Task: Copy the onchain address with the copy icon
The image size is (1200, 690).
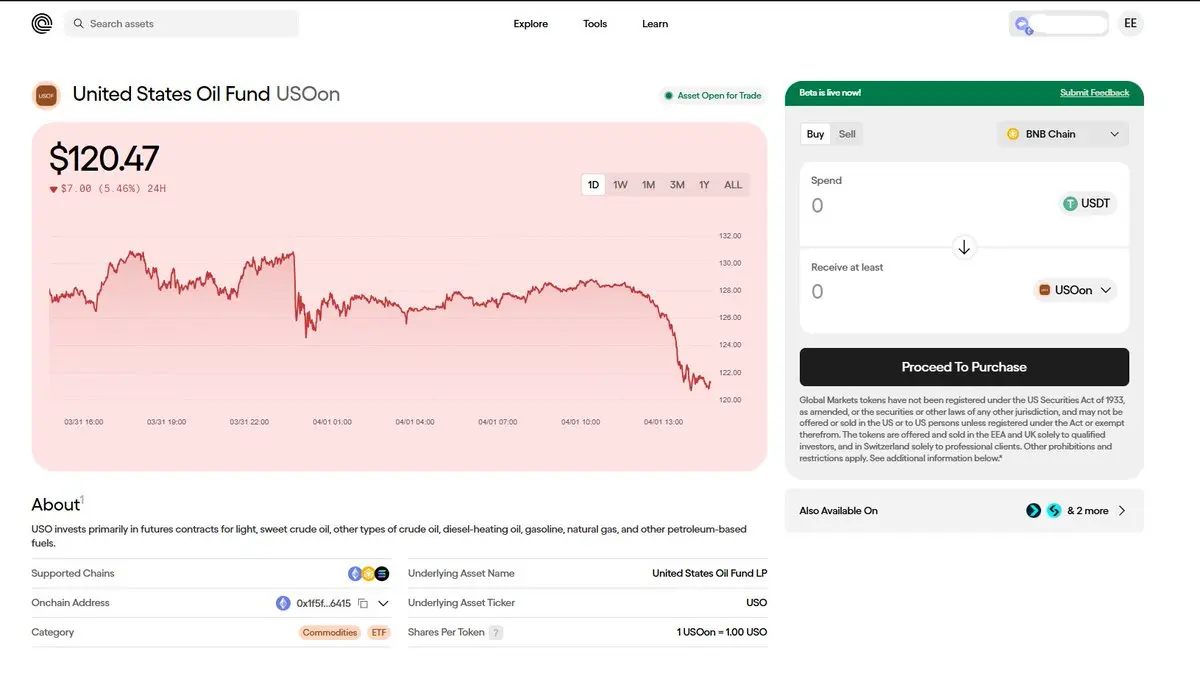Action: point(363,603)
